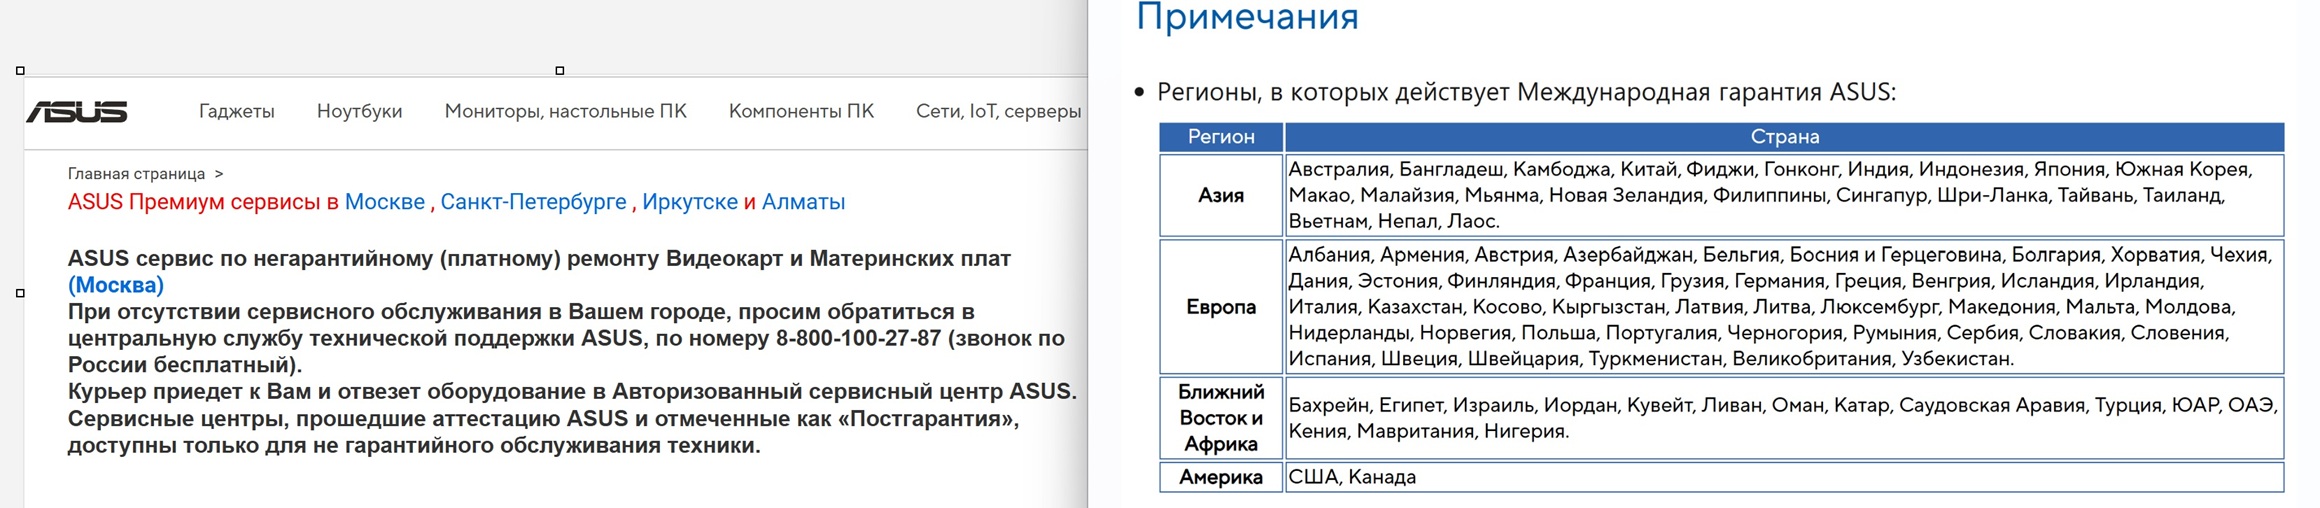
Task: Follow the (Москва) repair service link
Action: (116, 285)
